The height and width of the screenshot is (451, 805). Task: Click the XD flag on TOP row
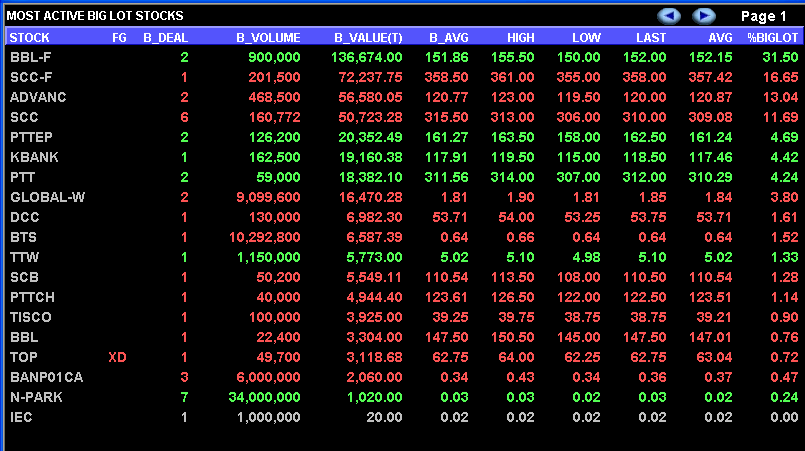(118, 358)
